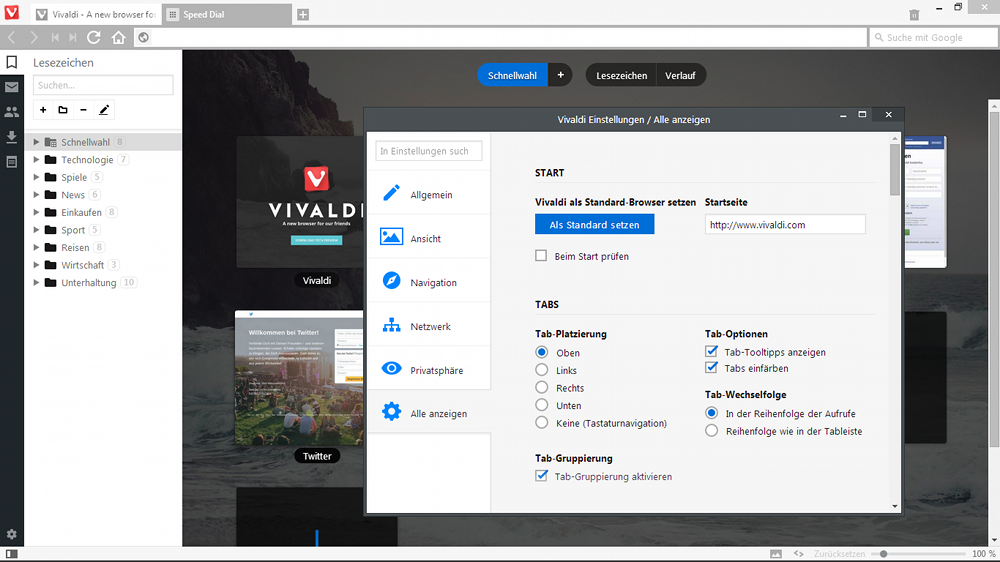The width and height of the screenshot is (1000, 562).
Task: Select Keine (Tastaturnavigation) option
Action: tap(541, 422)
